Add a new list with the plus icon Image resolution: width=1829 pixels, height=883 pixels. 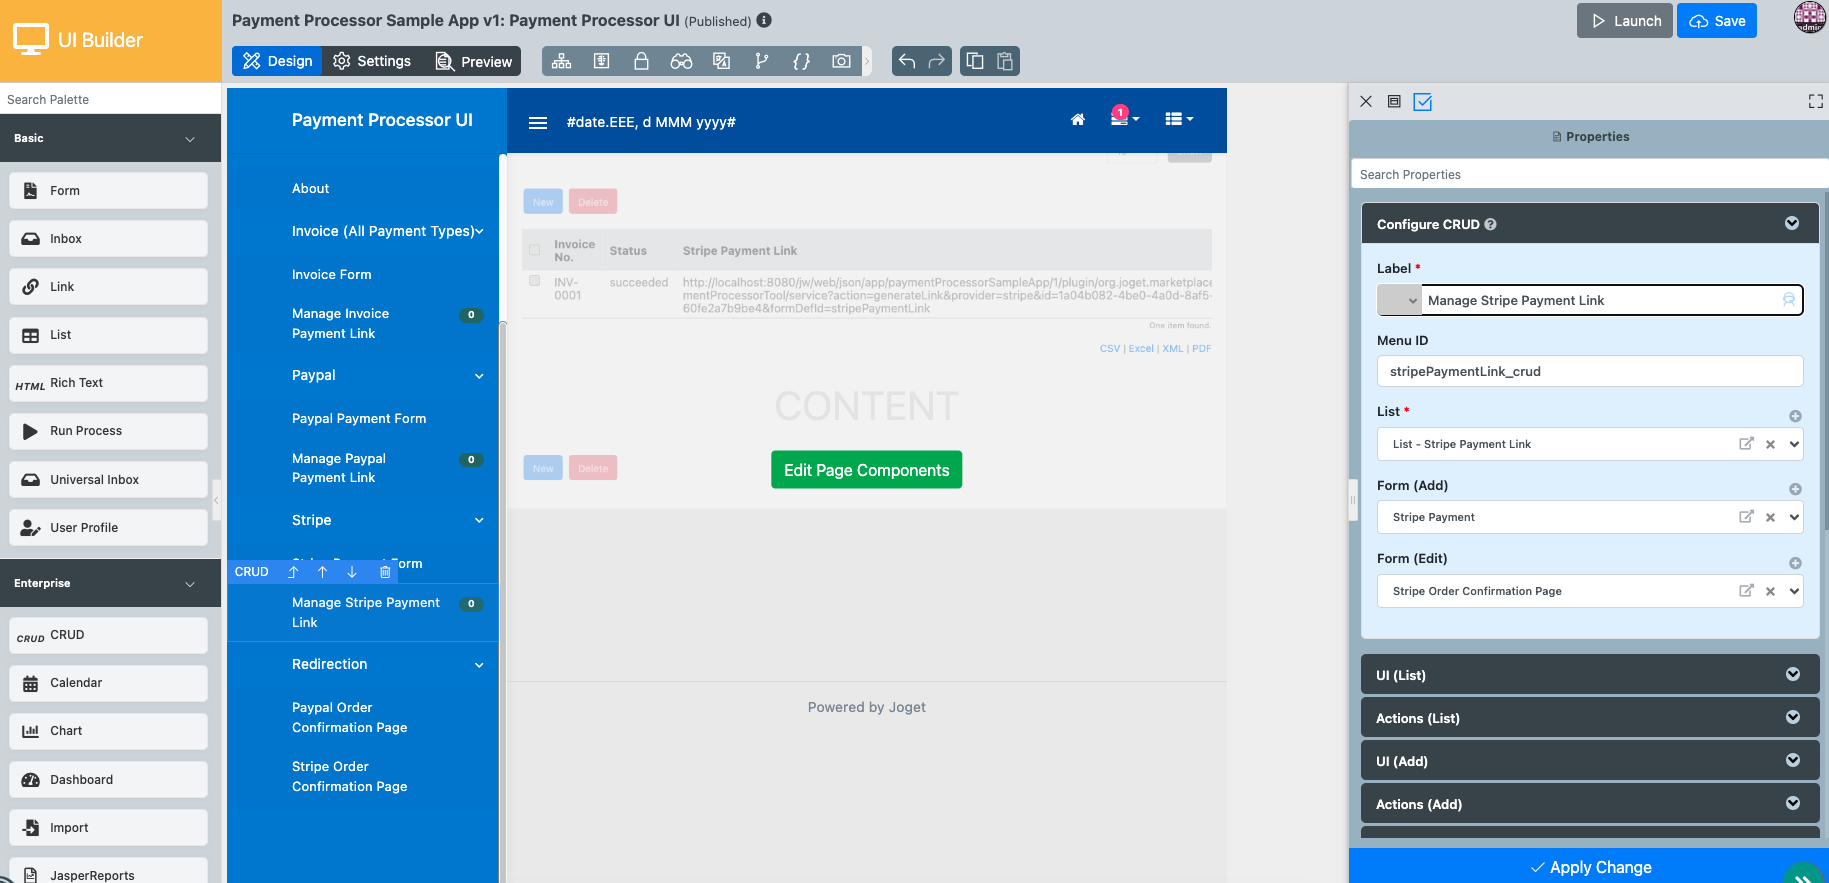point(1795,416)
